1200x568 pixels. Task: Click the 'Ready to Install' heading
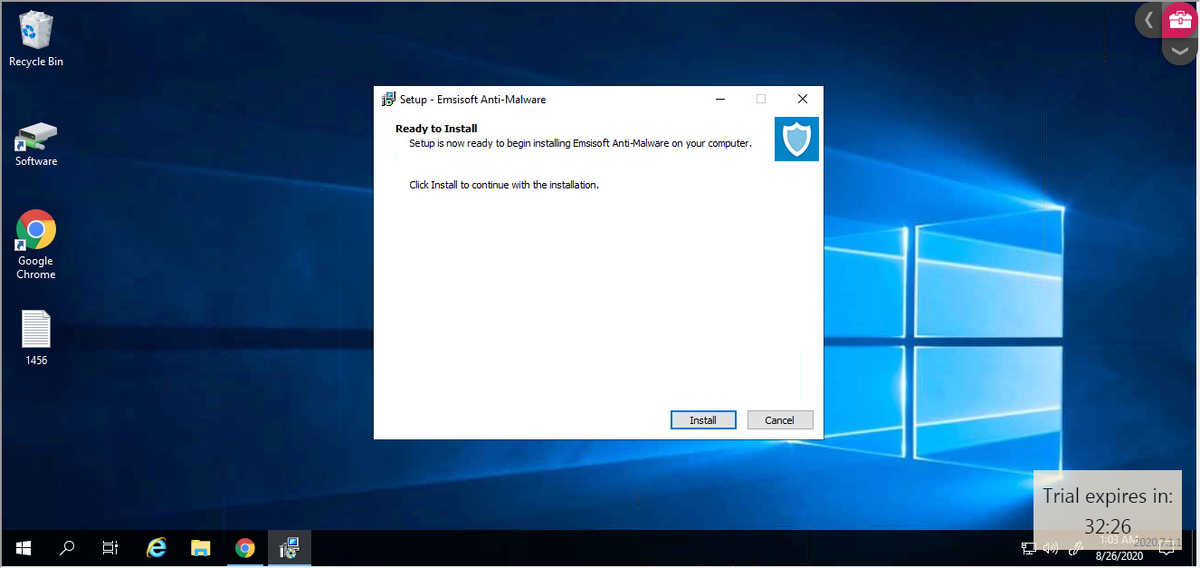point(436,129)
